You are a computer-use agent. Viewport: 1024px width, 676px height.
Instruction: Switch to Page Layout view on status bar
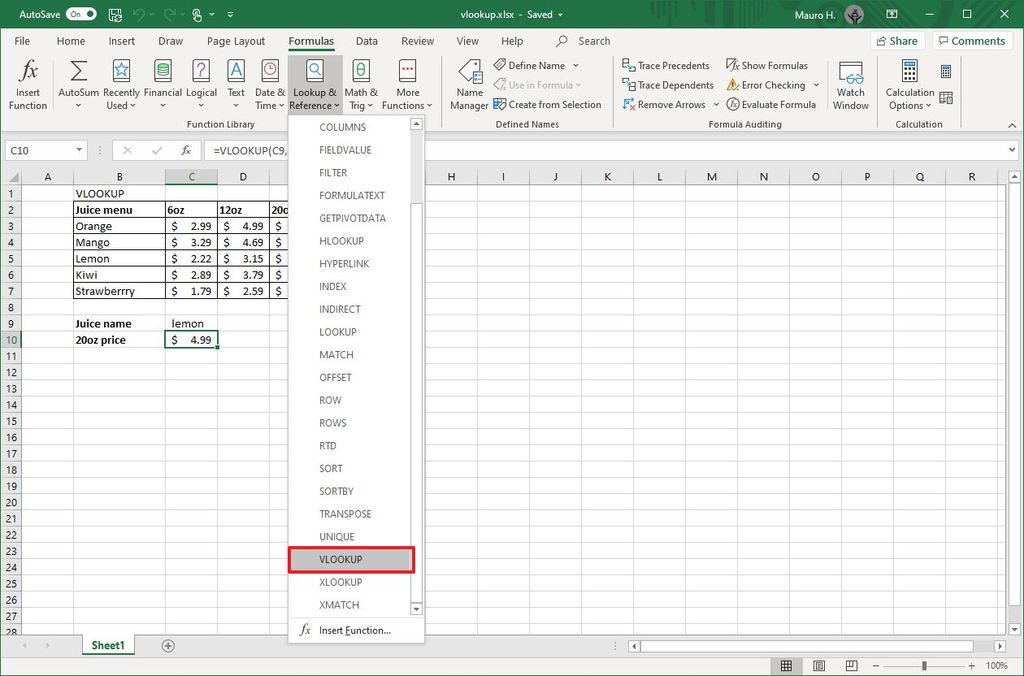818,665
